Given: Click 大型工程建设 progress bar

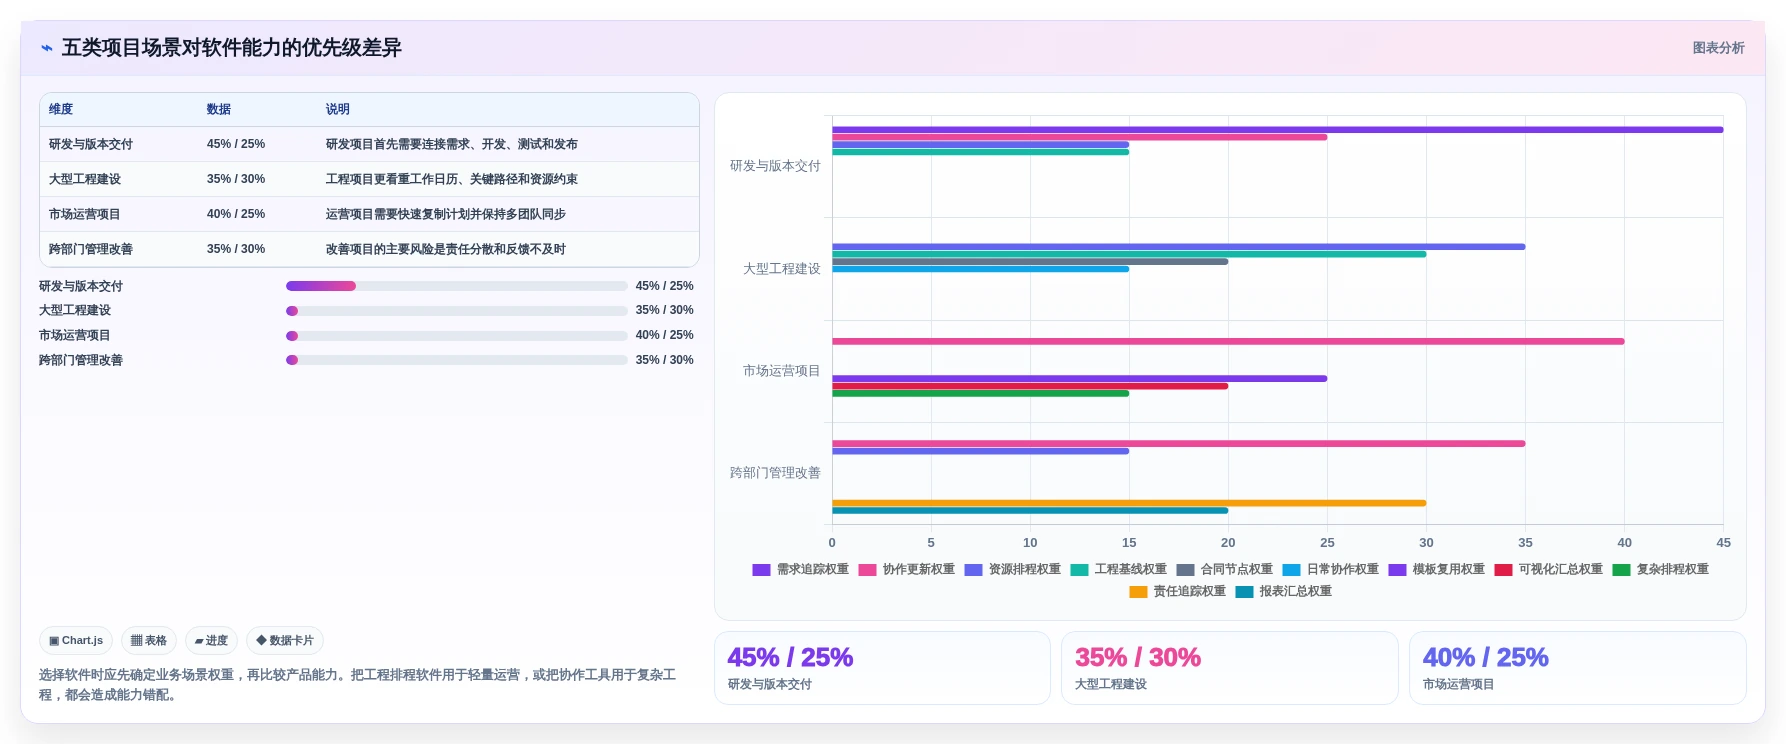Looking at the screenshot, I should [457, 311].
